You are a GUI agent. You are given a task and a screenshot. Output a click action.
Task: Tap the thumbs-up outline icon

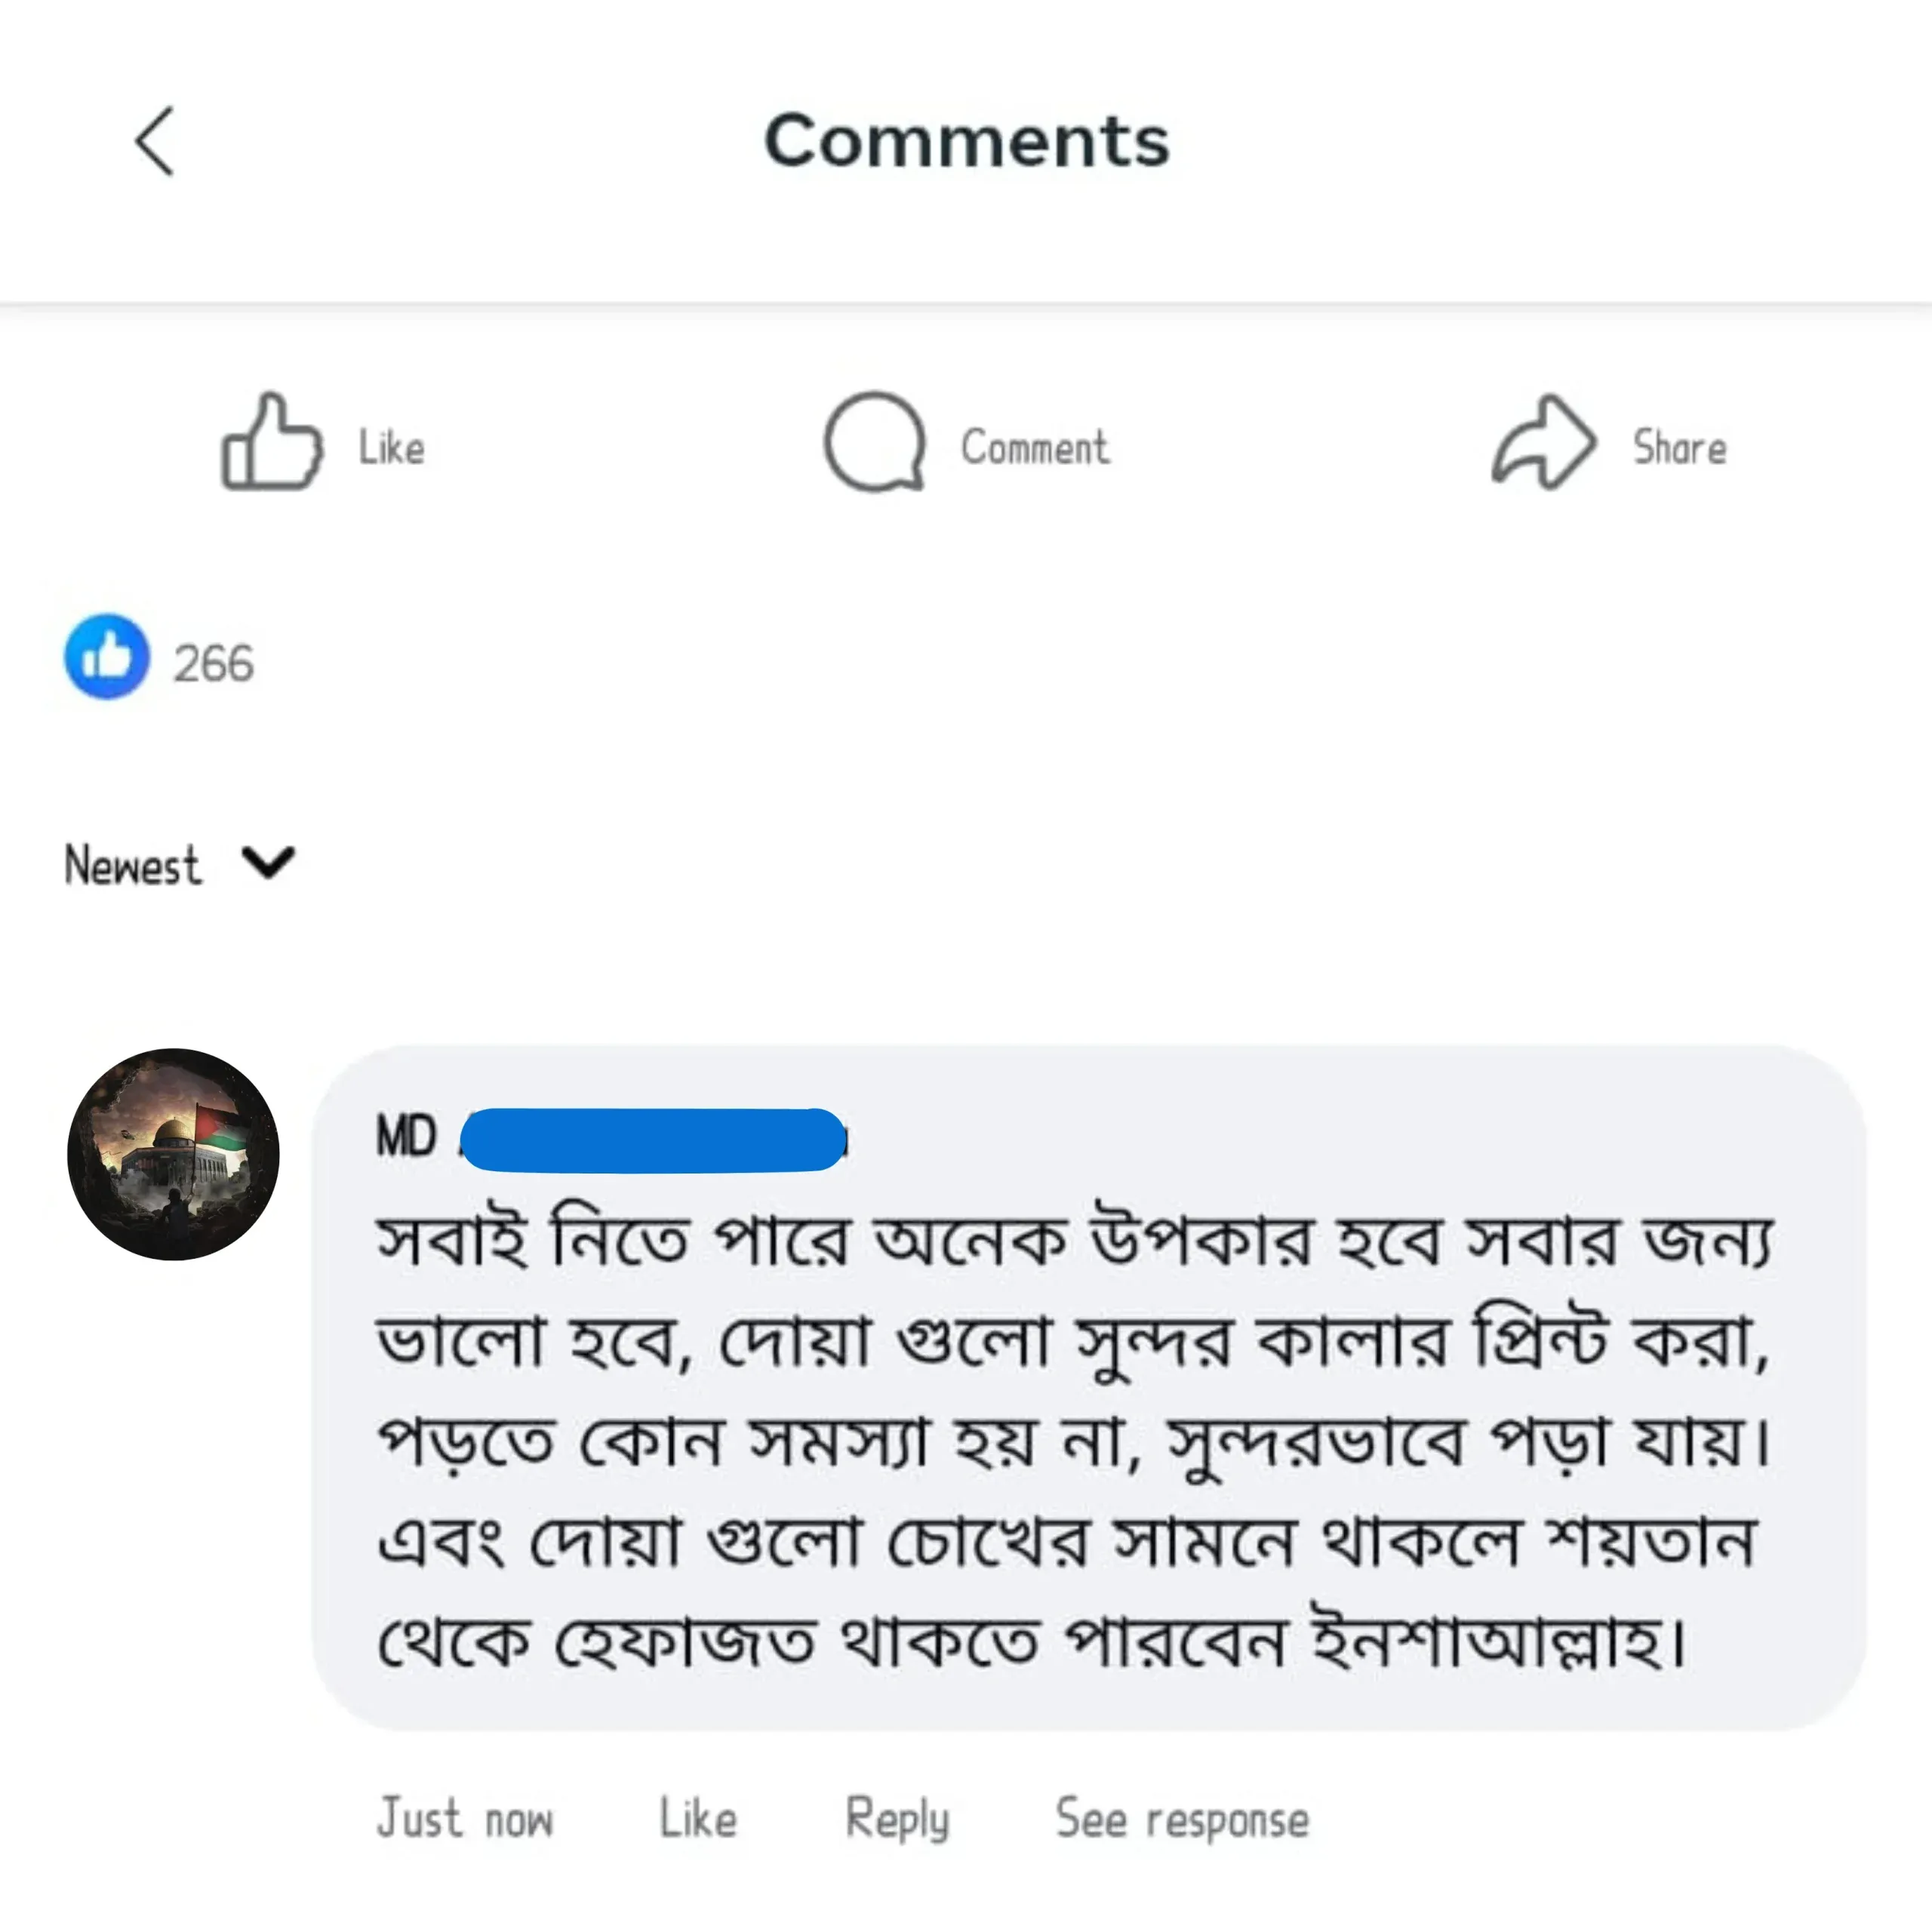tap(271, 442)
